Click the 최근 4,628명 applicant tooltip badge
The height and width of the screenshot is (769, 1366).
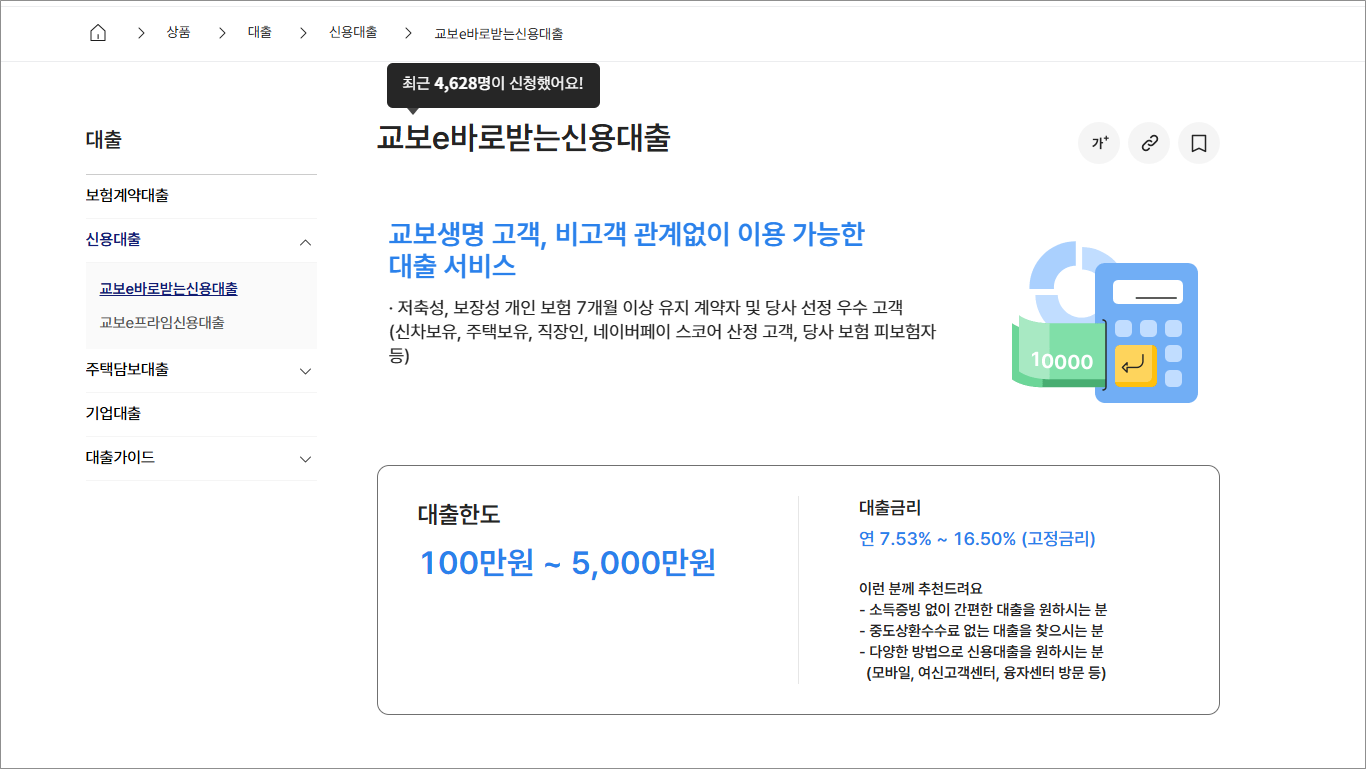492,85
